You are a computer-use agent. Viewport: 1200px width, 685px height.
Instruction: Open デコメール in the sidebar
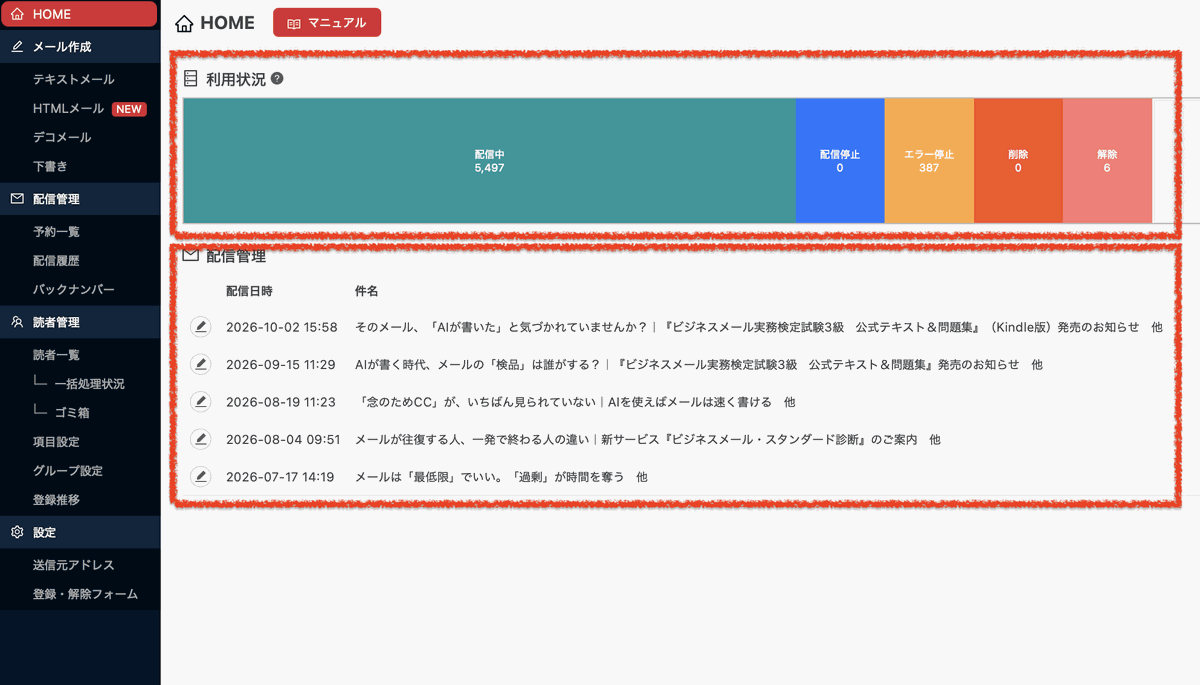point(62,137)
